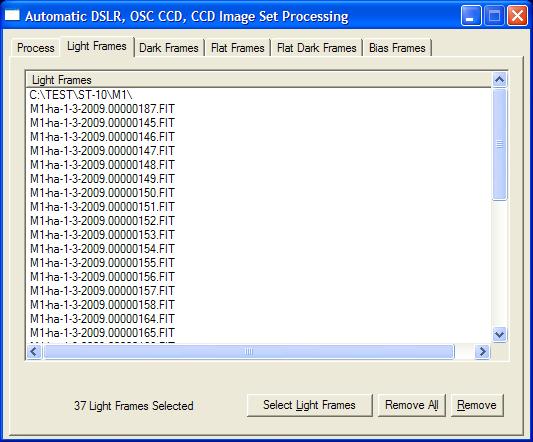The height and width of the screenshot is (442, 533).
Task: Close the Image Set Processing window
Action: point(517,16)
